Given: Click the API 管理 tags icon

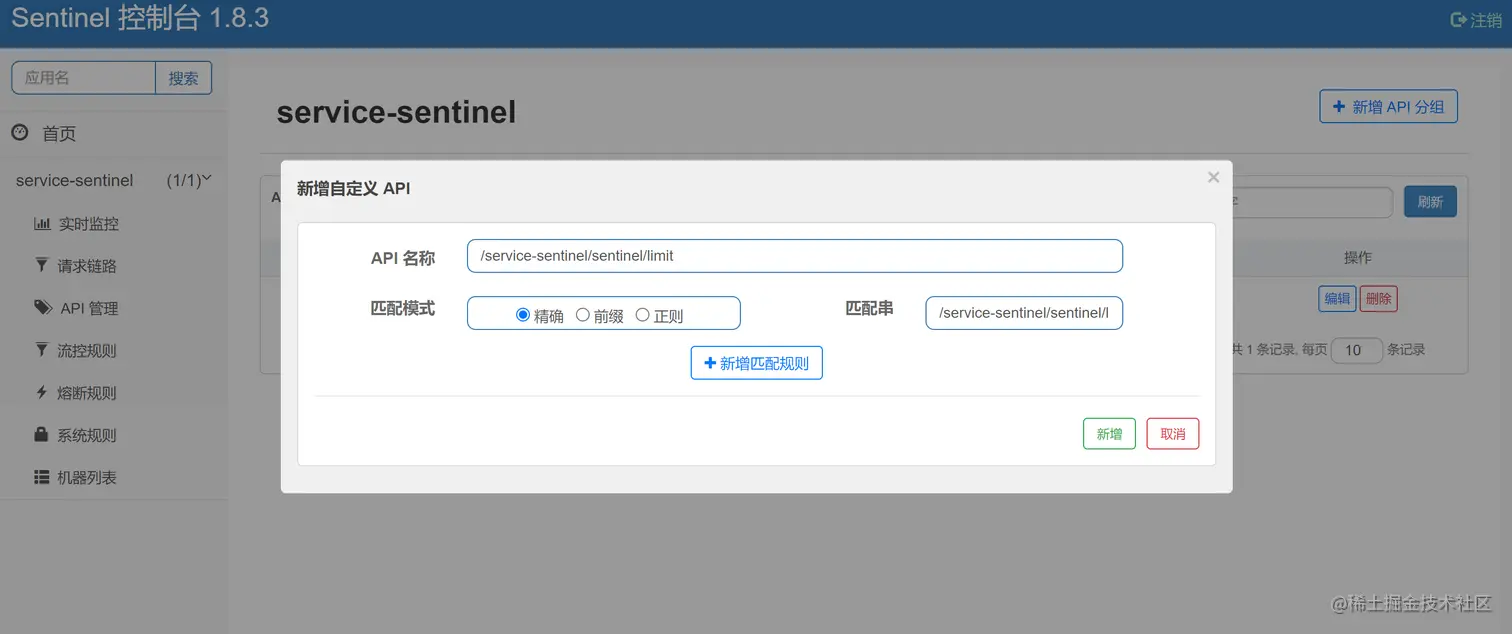Looking at the screenshot, I should pos(43,308).
